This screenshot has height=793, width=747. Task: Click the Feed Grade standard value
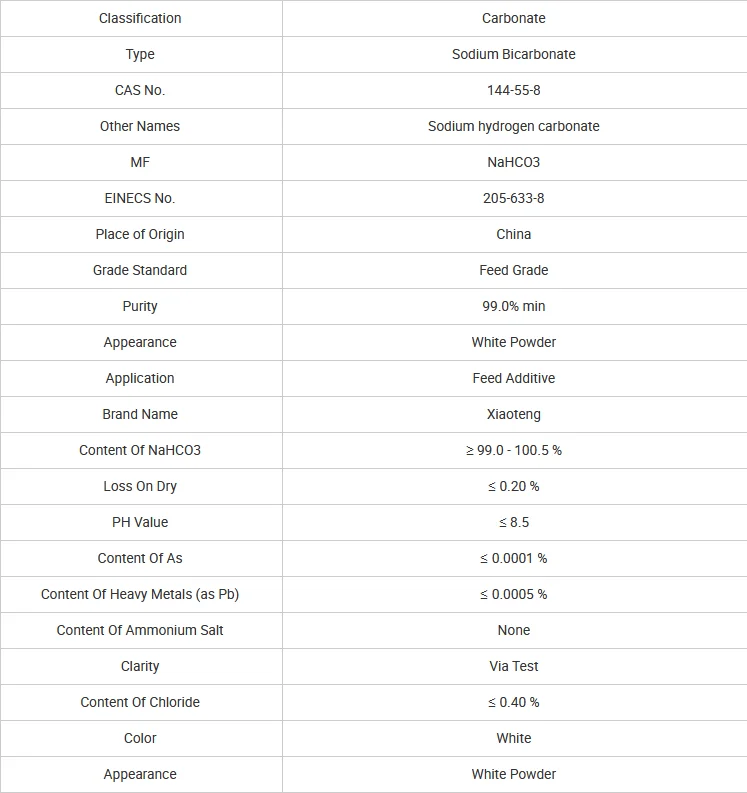pos(513,270)
